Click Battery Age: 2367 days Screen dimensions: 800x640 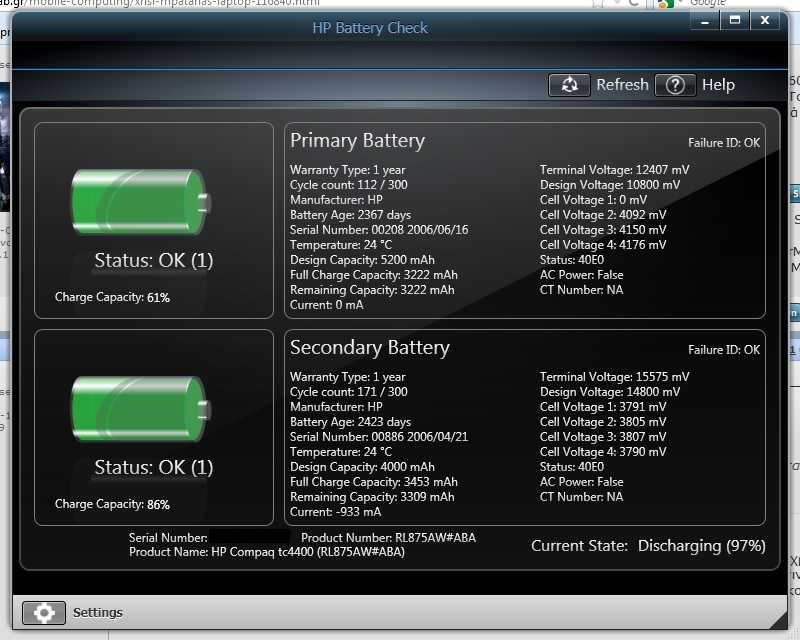351,215
